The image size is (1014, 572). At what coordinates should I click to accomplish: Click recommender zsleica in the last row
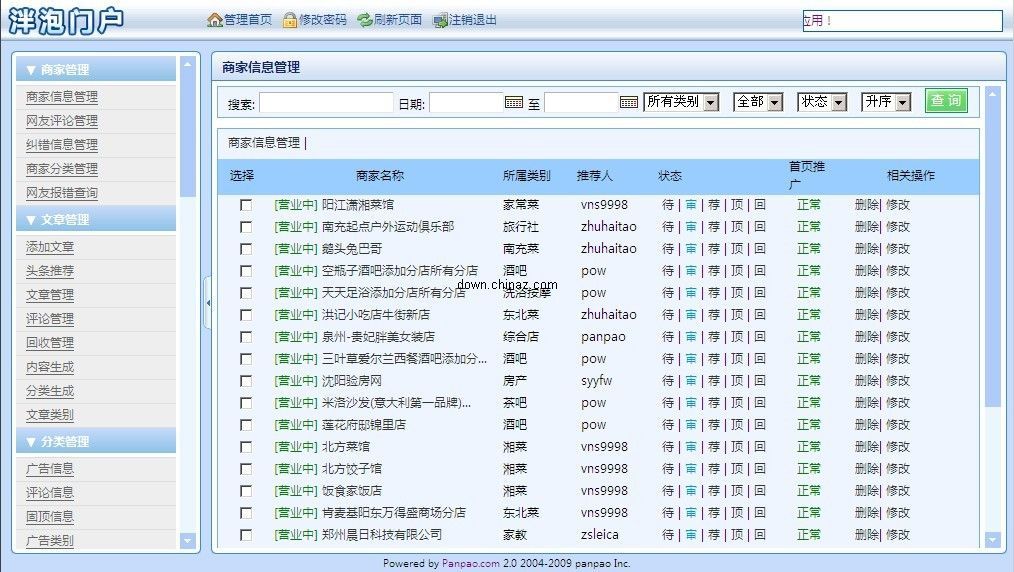click(x=599, y=535)
